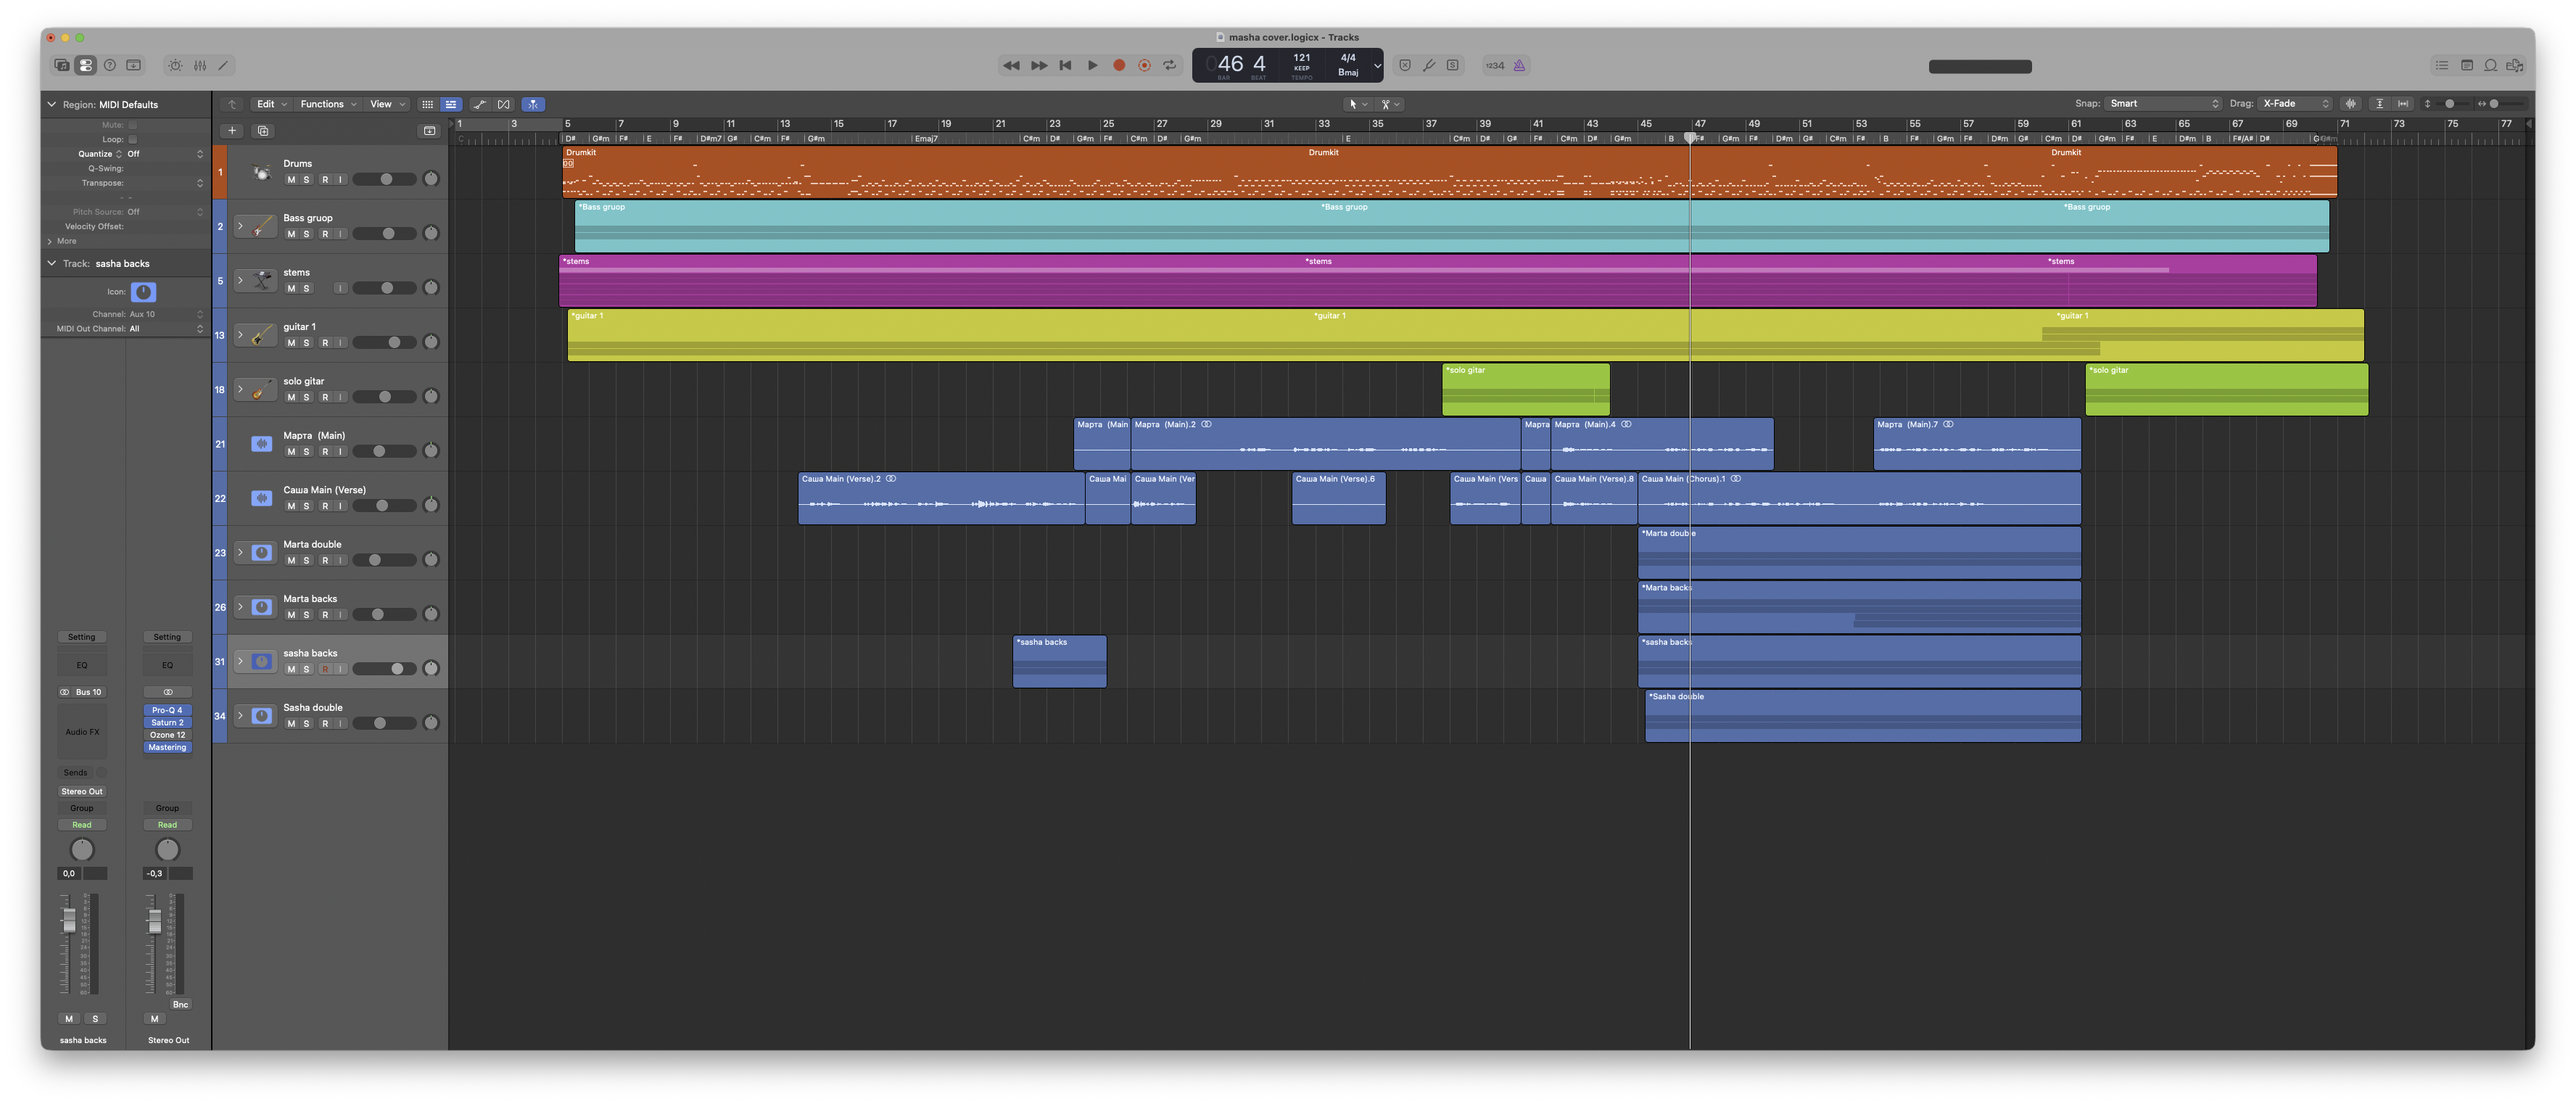This screenshot has width=2576, height=1104.
Task: Click the Bnc bounce button
Action: point(180,1004)
